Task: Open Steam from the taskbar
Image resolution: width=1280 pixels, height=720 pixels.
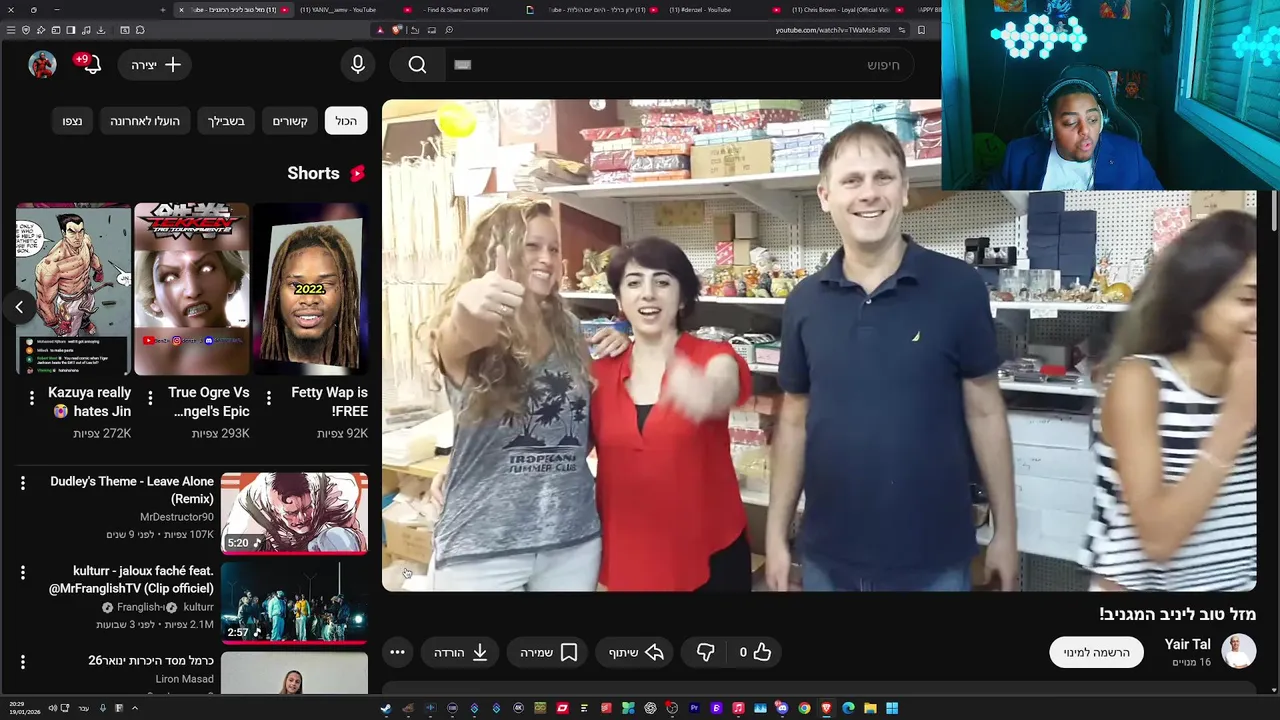Action: 386,708
